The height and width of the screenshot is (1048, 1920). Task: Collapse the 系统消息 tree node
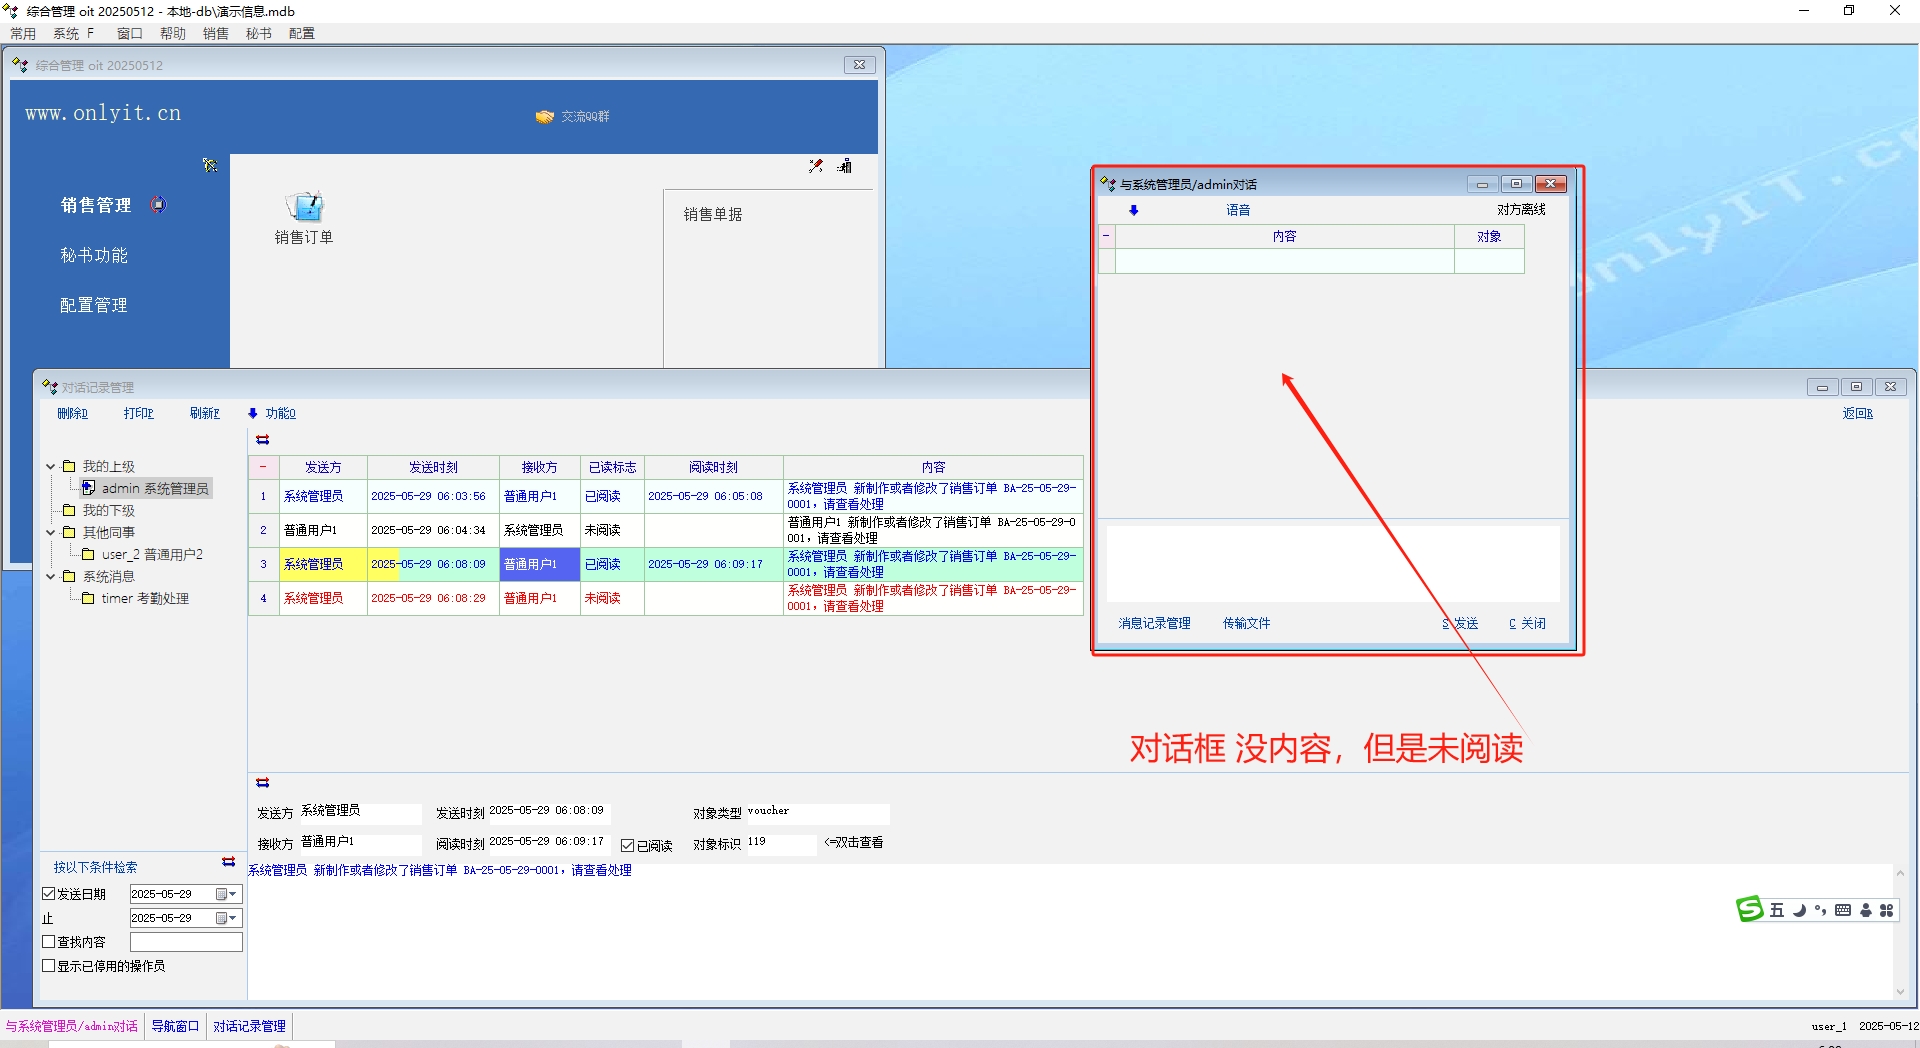(x=50, y=576)
